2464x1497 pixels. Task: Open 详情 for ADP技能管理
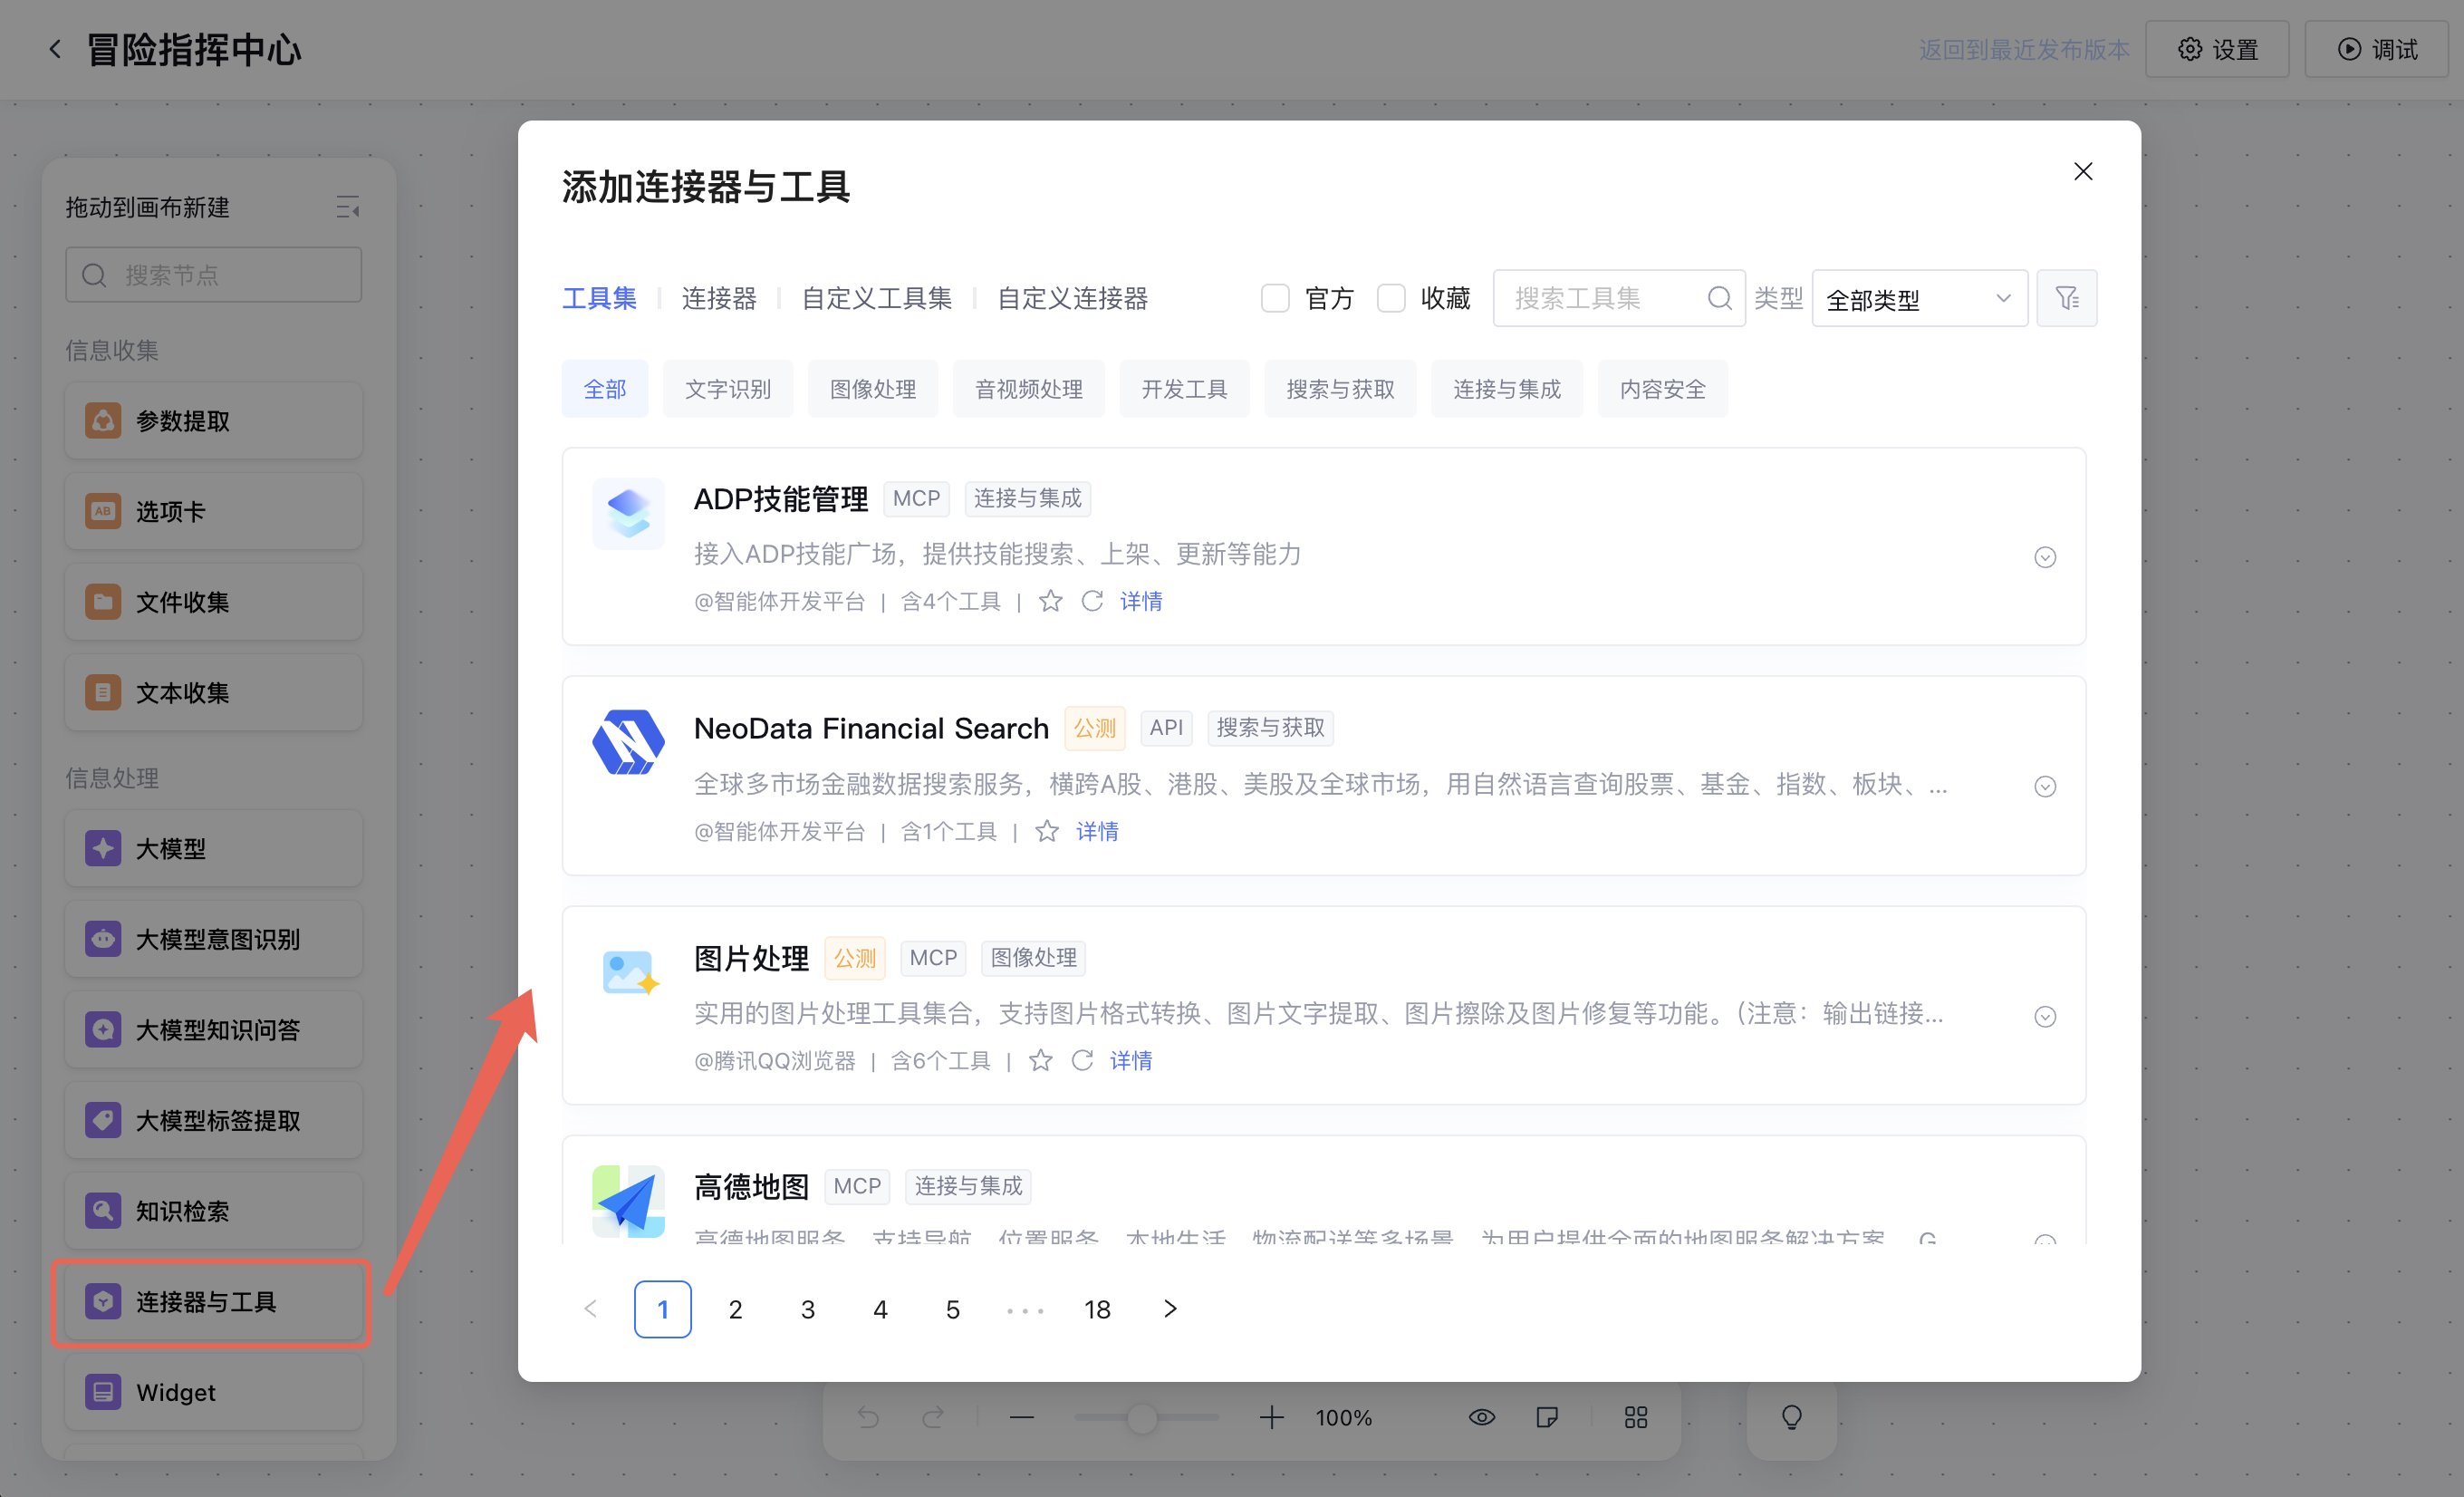click(1141, 601)
